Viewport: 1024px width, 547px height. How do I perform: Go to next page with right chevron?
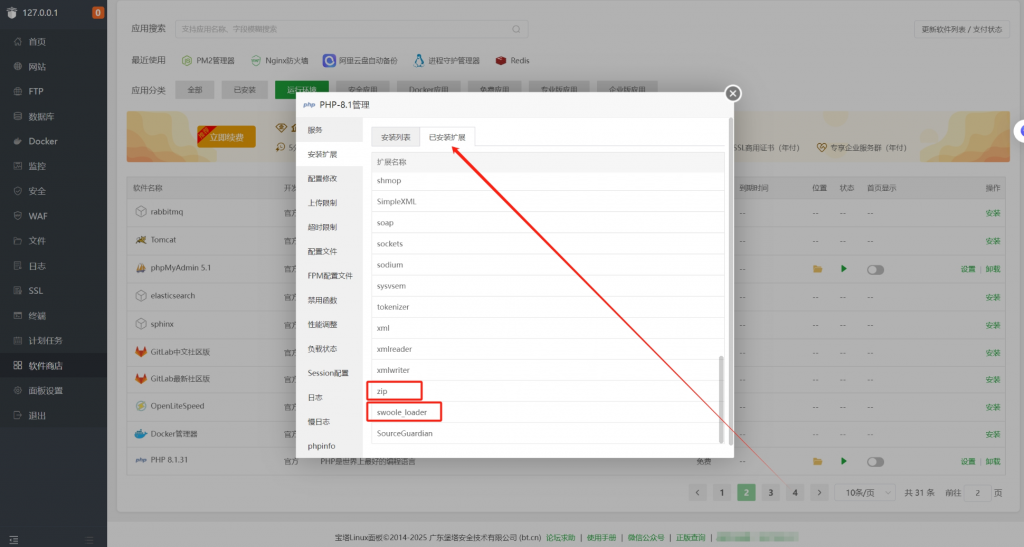[819, 492]
